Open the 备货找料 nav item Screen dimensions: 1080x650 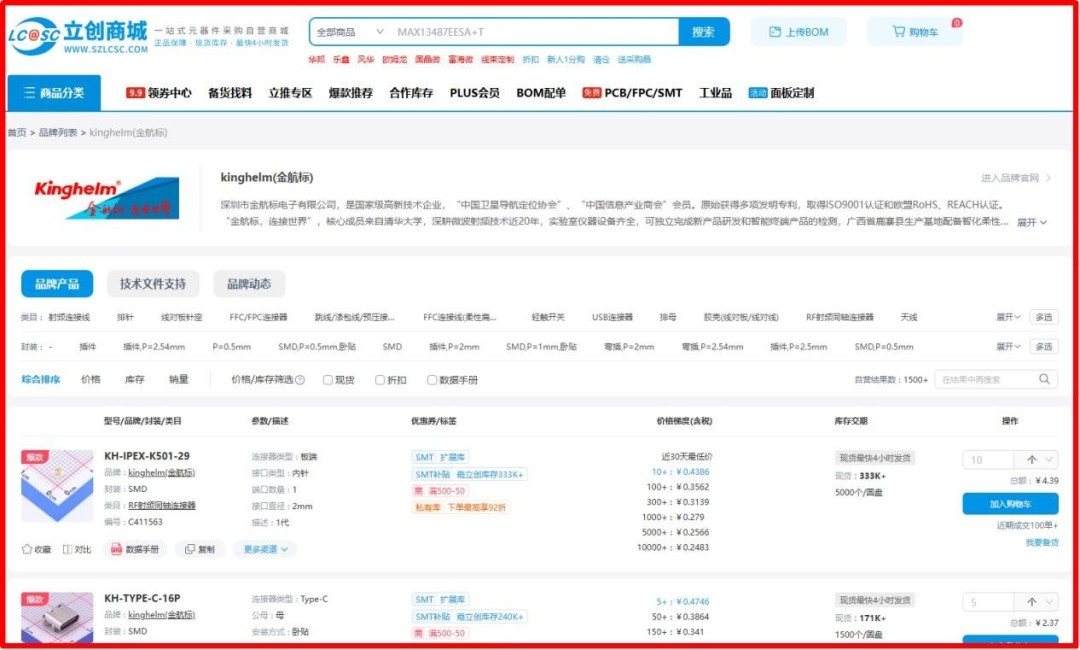coord(230,93)
